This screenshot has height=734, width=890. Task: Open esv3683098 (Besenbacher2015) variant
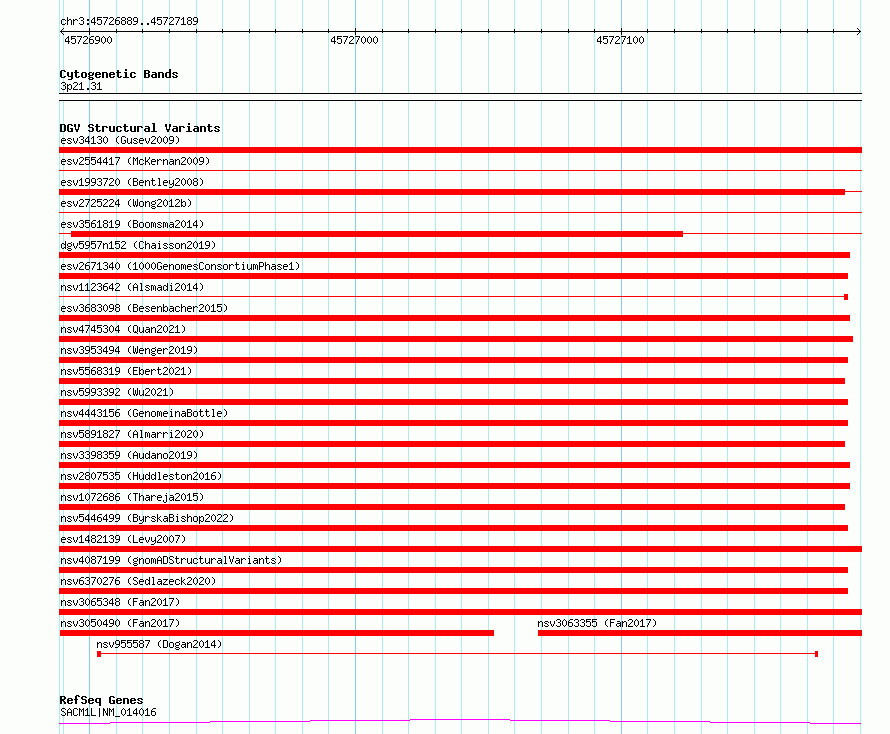click(x=144, y=308)
